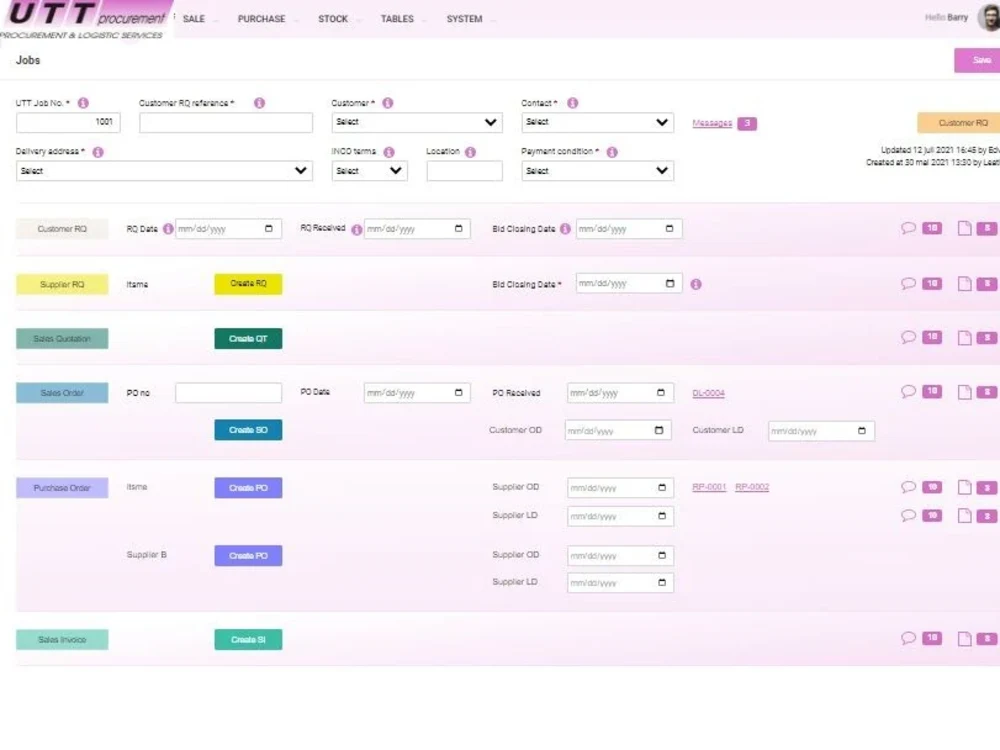Click the Create SO button
The height and width of the screenshot is (750, 1000).
tap(248, 430)
